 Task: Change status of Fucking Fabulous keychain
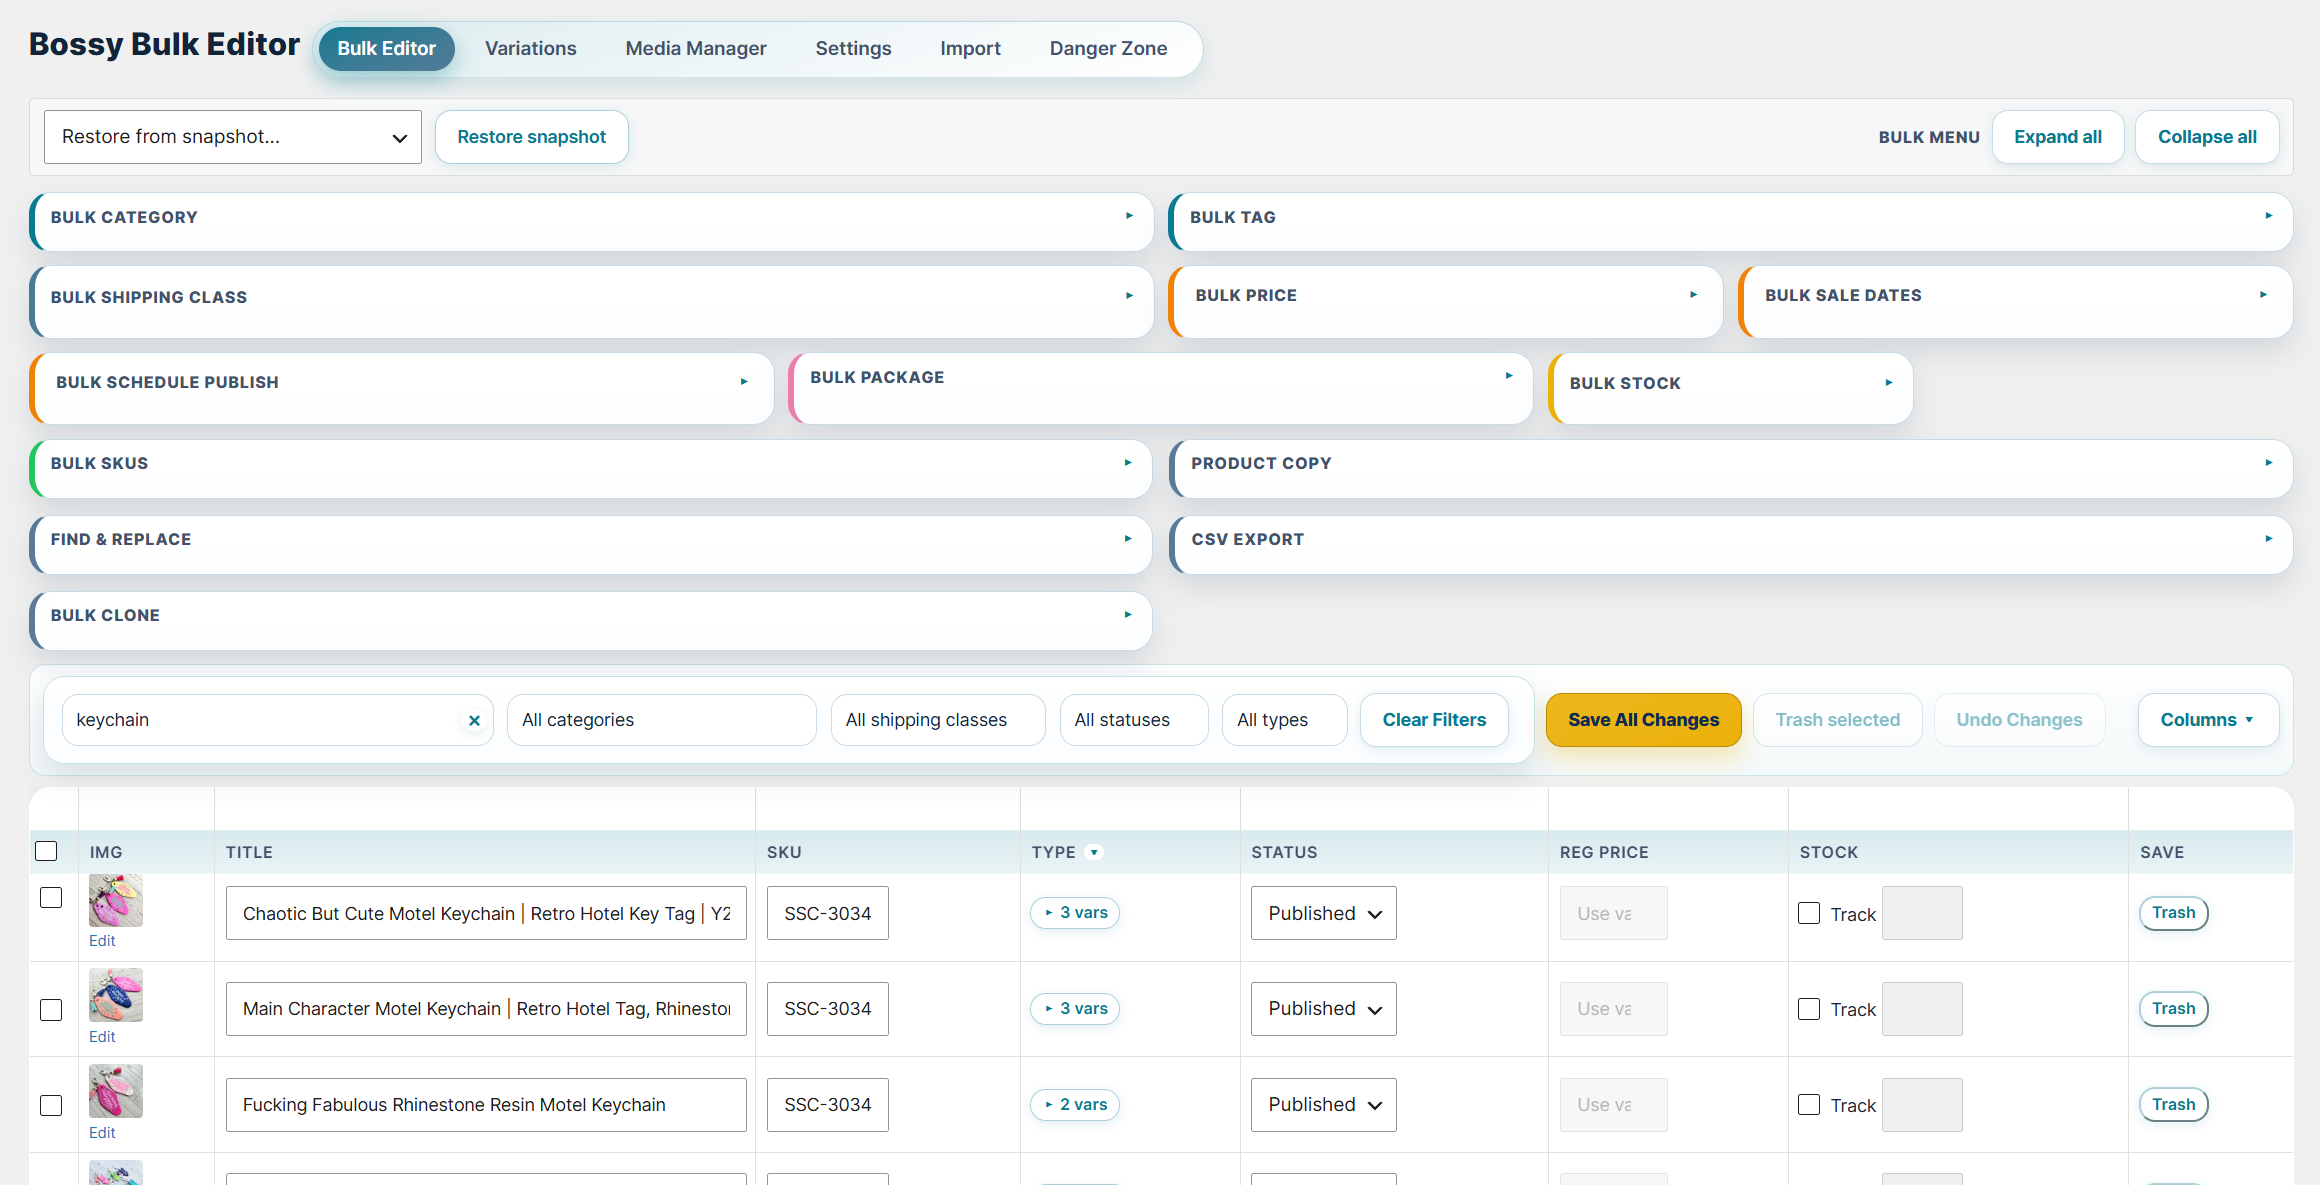(1324, 1105)
